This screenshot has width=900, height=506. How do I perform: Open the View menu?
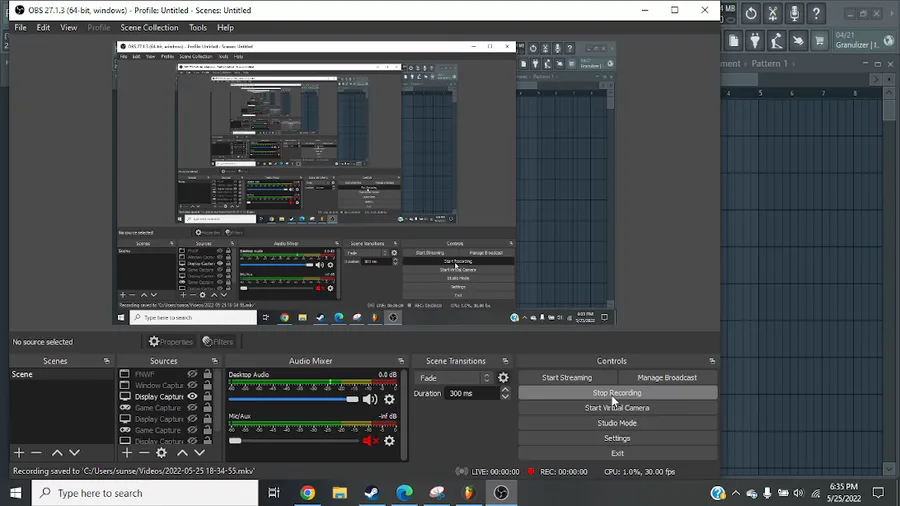click(x=68, y=28)
